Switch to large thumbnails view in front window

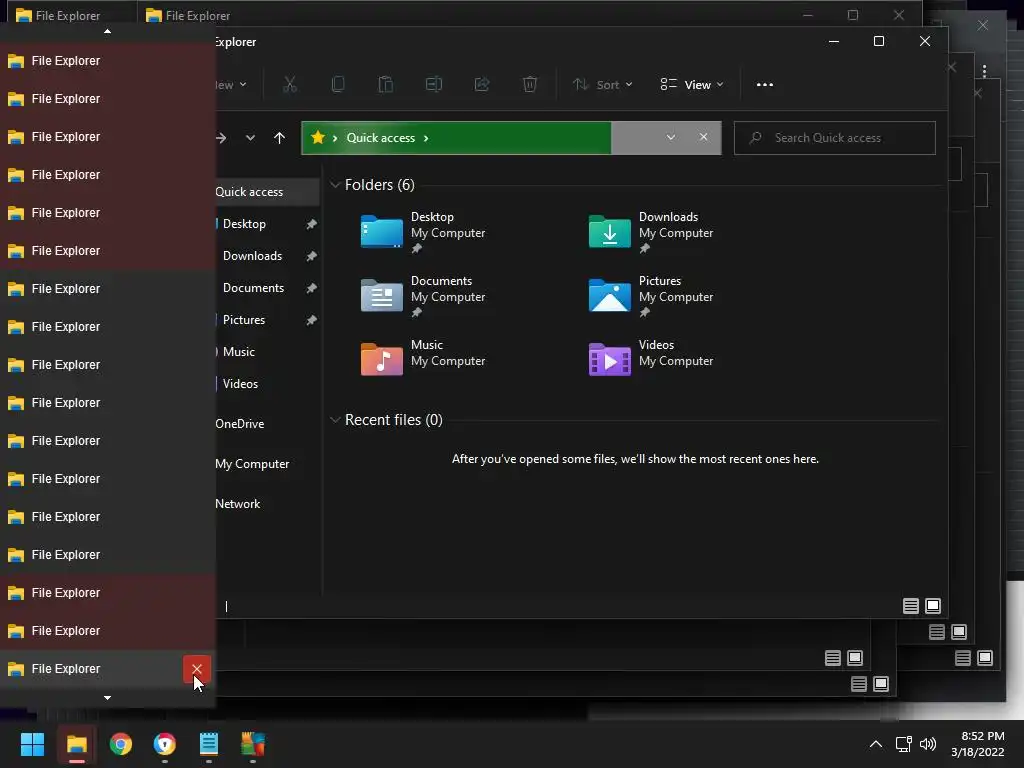tap(933, 606)
